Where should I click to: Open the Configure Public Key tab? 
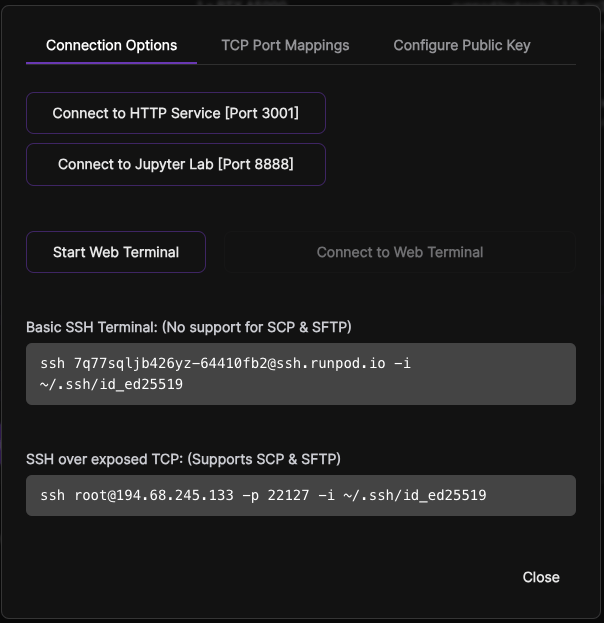[461, 45]
